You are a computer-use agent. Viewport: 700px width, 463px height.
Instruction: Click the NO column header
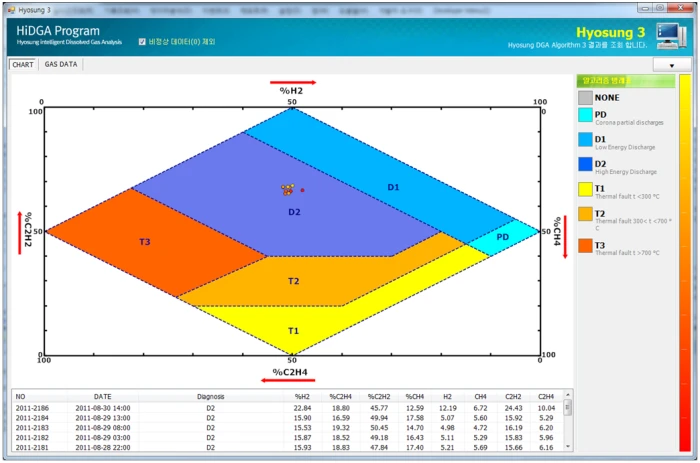pos(21,396)
